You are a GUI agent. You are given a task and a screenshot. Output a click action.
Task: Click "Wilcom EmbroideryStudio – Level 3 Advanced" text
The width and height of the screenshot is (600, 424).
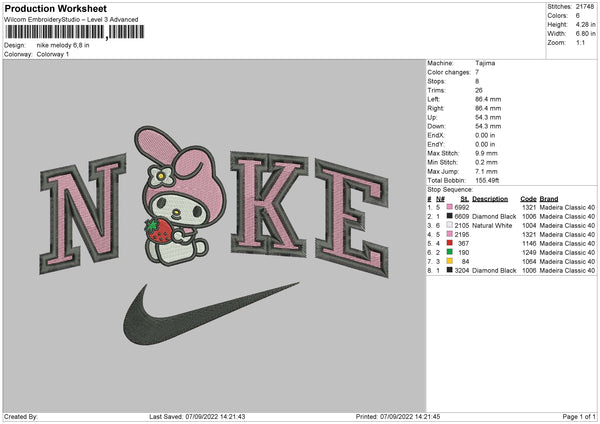tap(71, 20)
